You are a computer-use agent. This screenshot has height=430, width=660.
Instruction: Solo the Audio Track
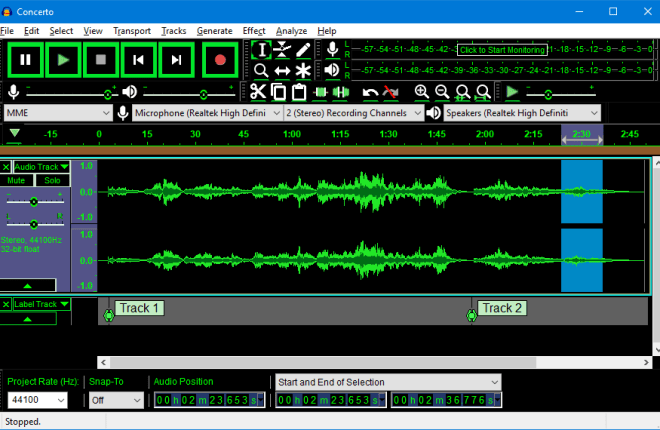(52, 180)
